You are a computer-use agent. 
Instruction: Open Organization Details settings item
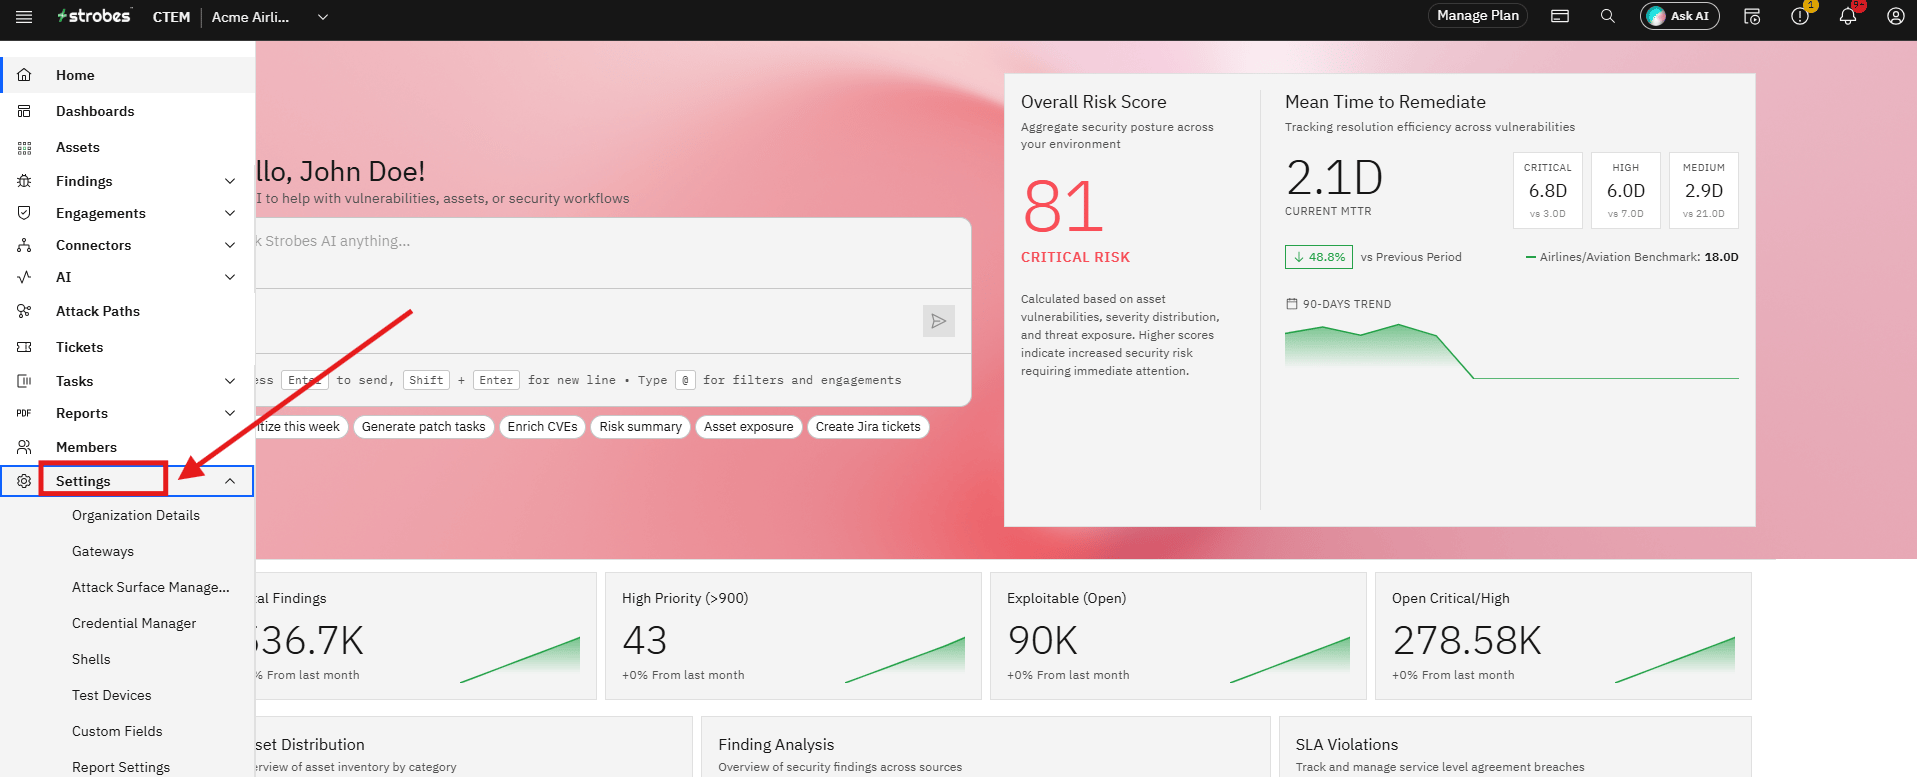(136, 515)
